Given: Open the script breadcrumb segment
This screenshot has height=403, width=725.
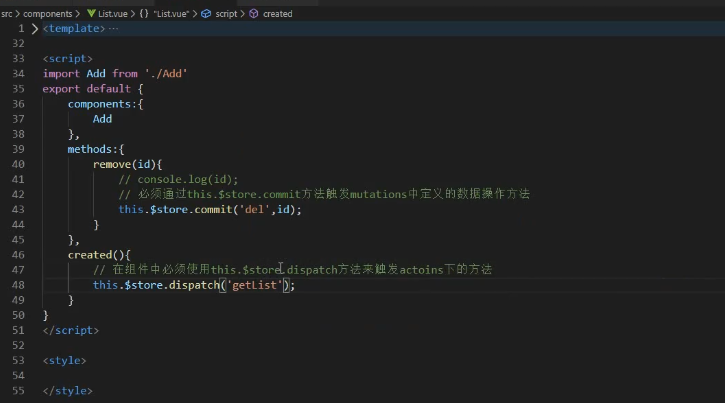Looking at the screenshot, I should pyautogui.click(x=226, y=14).
